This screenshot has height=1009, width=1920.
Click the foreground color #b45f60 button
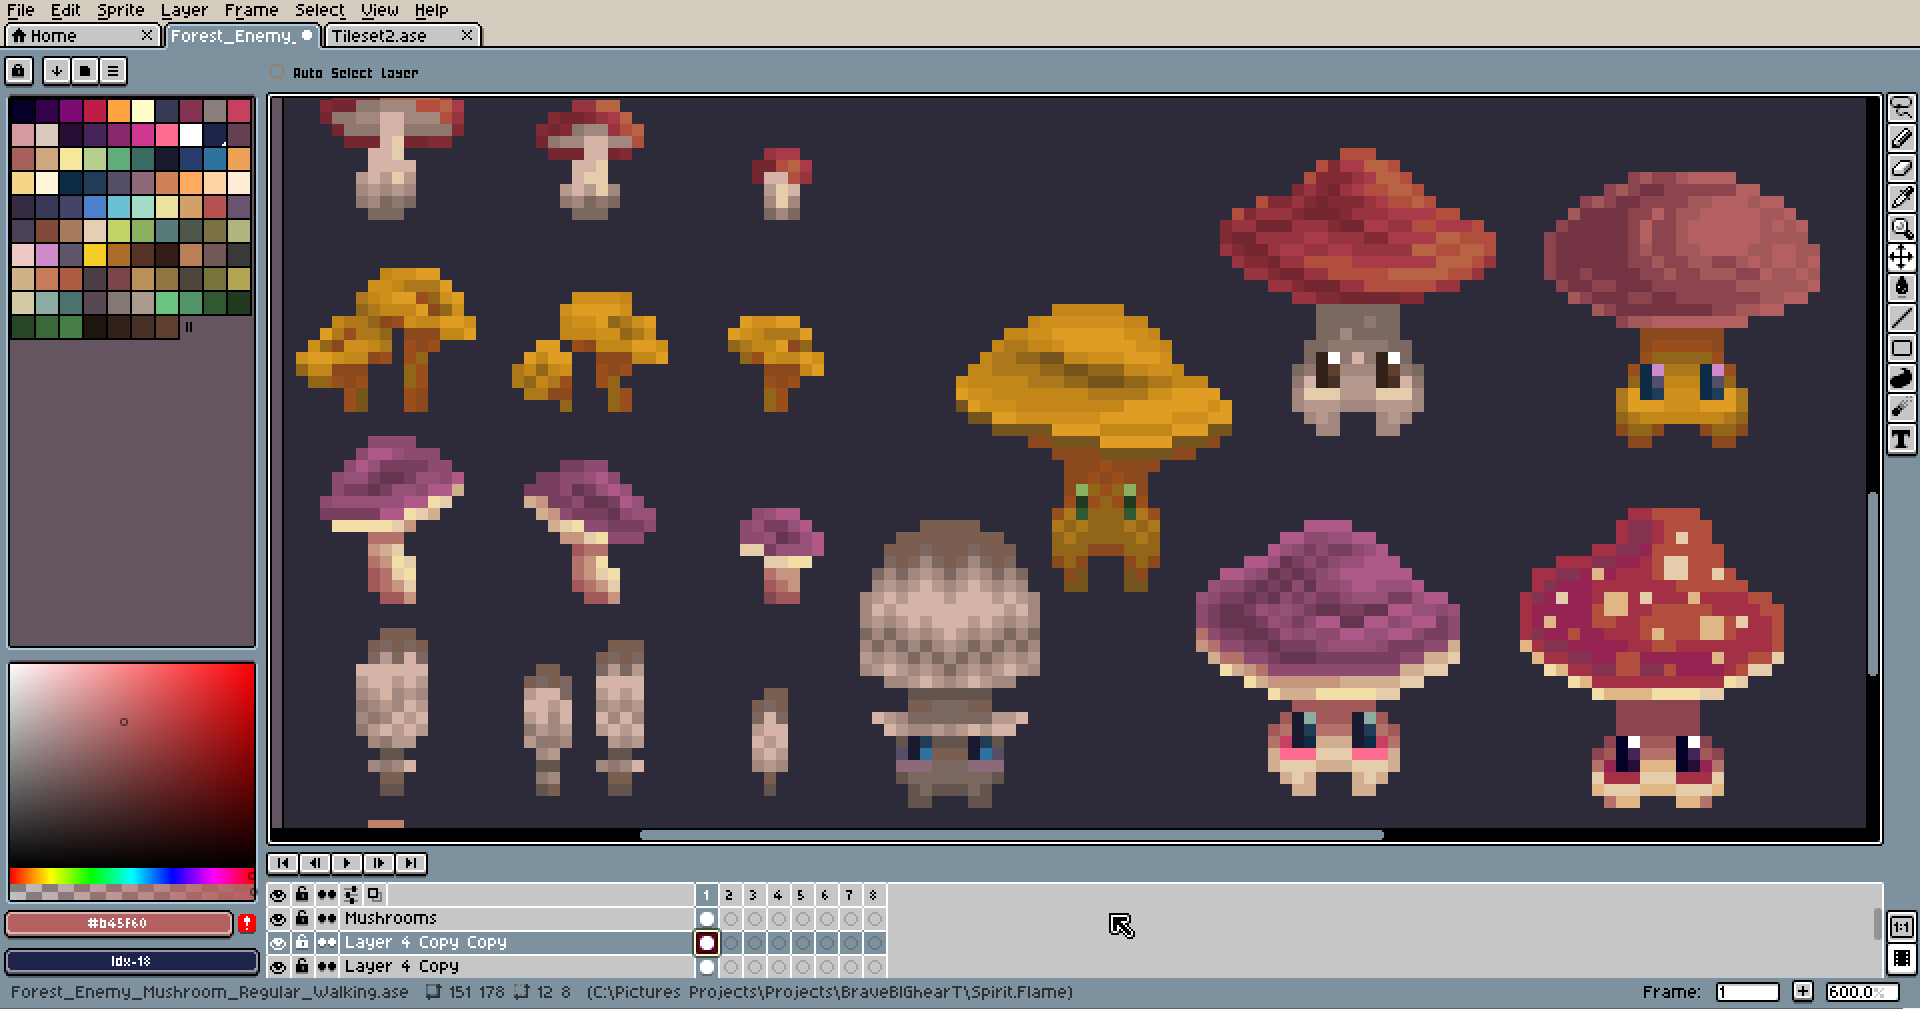118,923
